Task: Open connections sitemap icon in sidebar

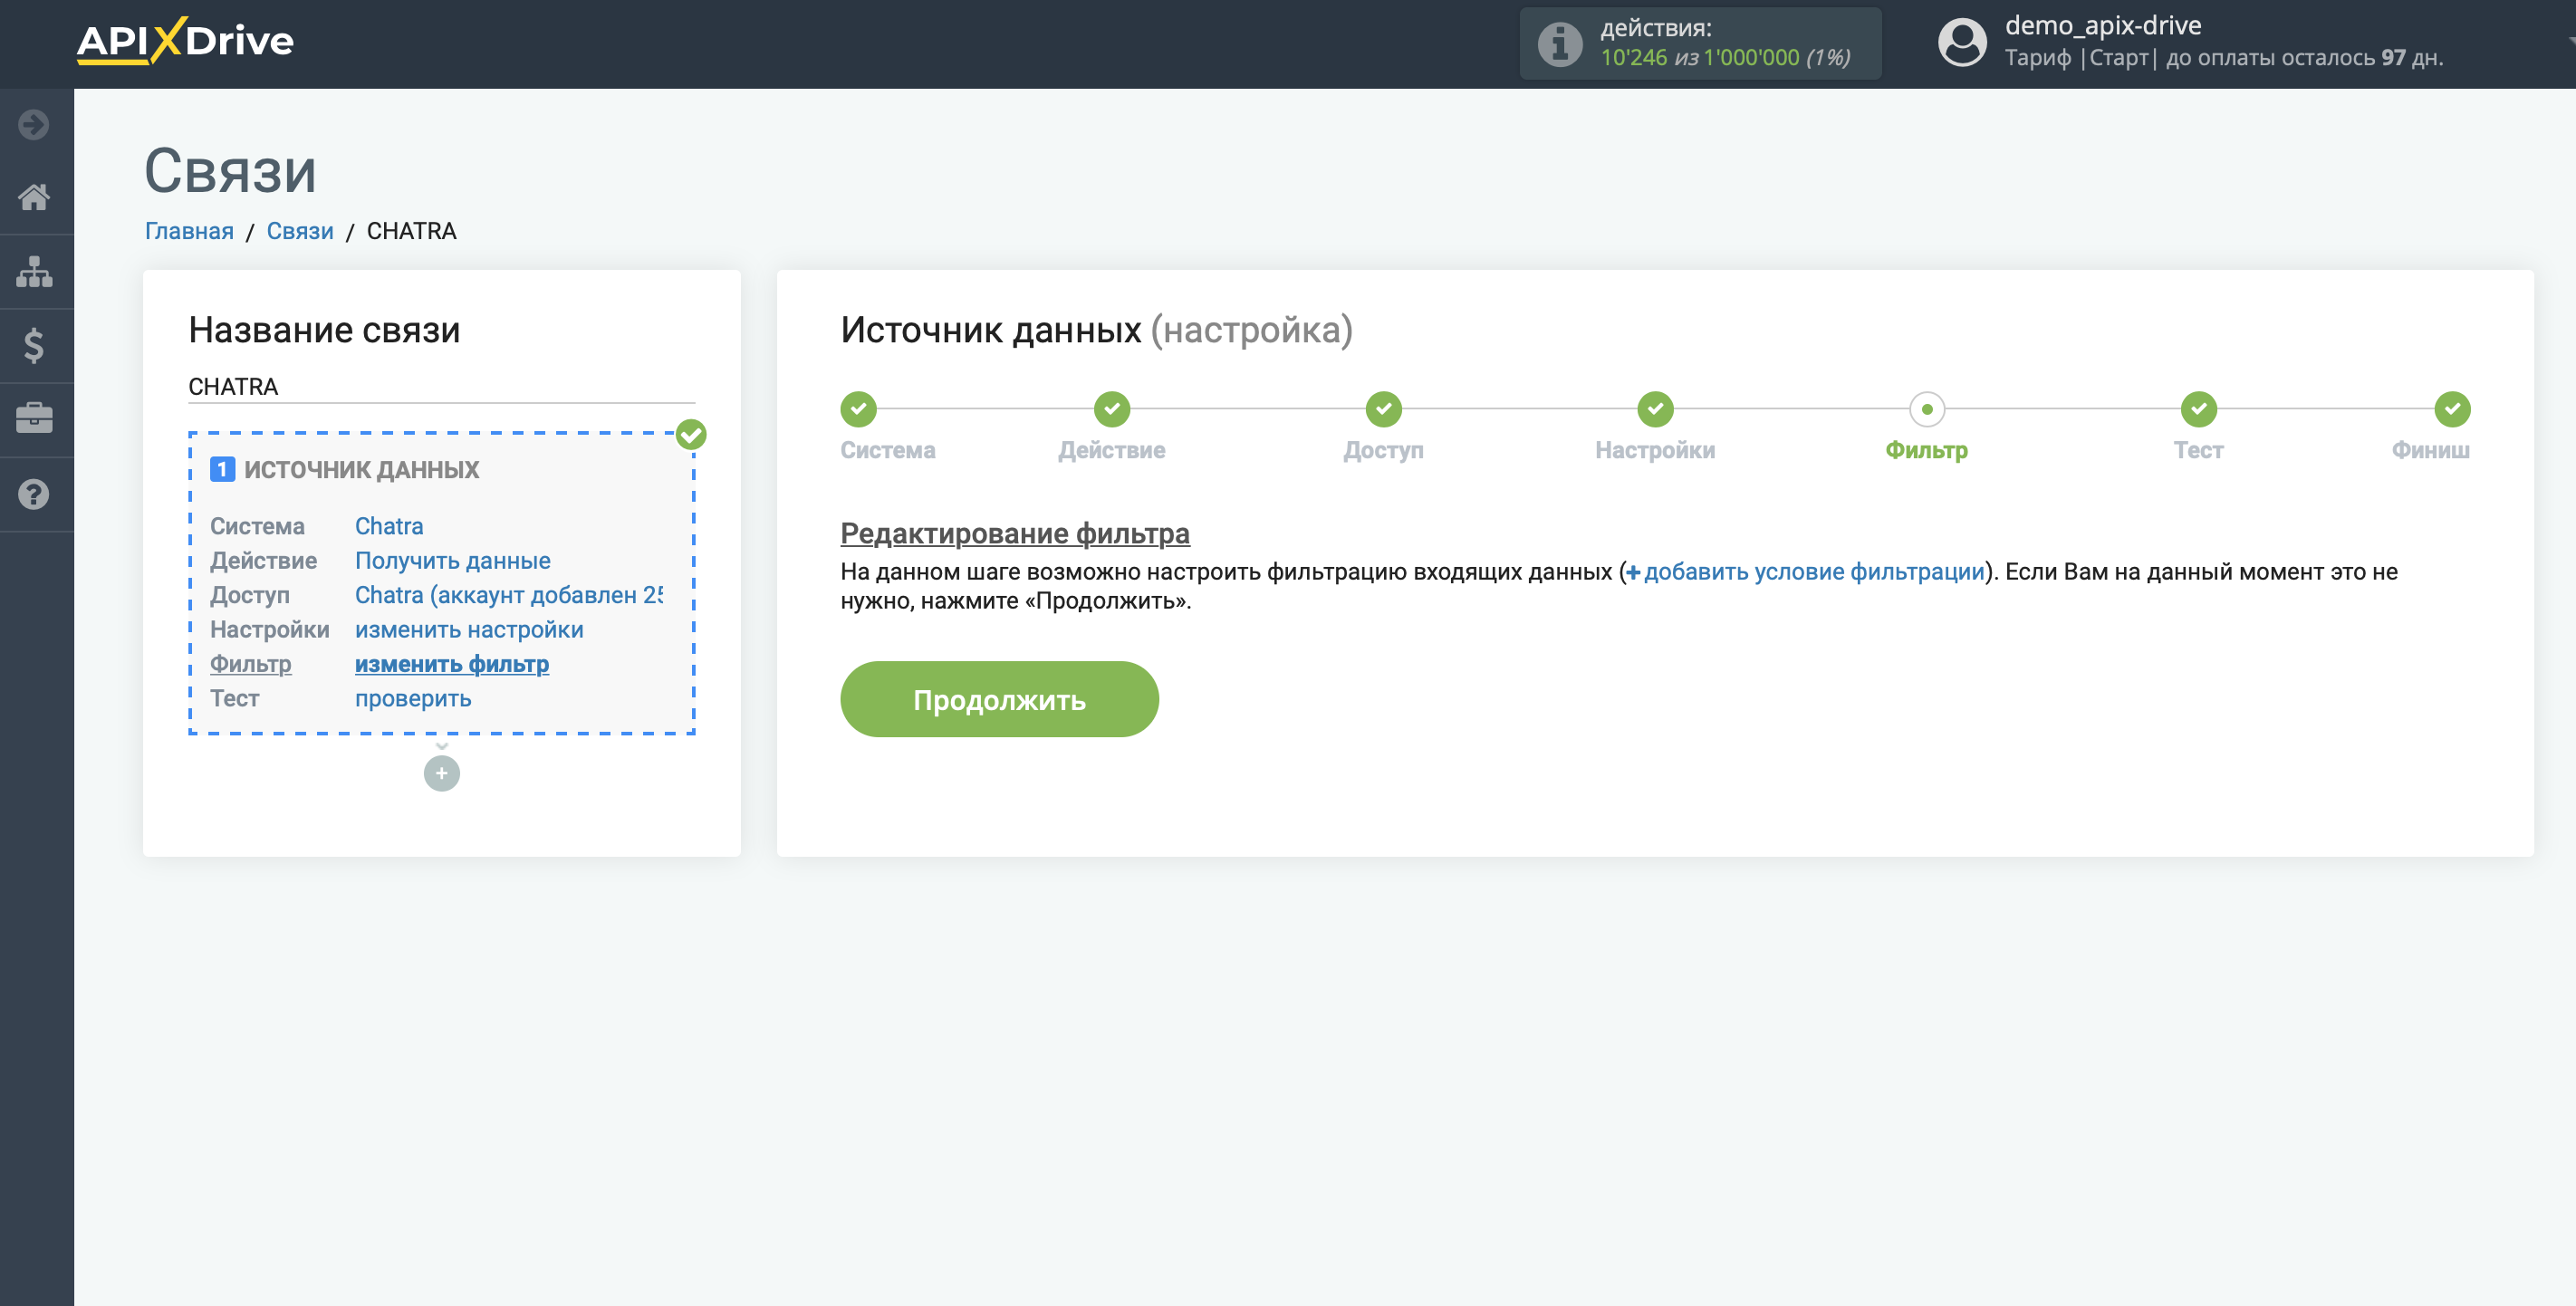Action: (x=34, y=271)
